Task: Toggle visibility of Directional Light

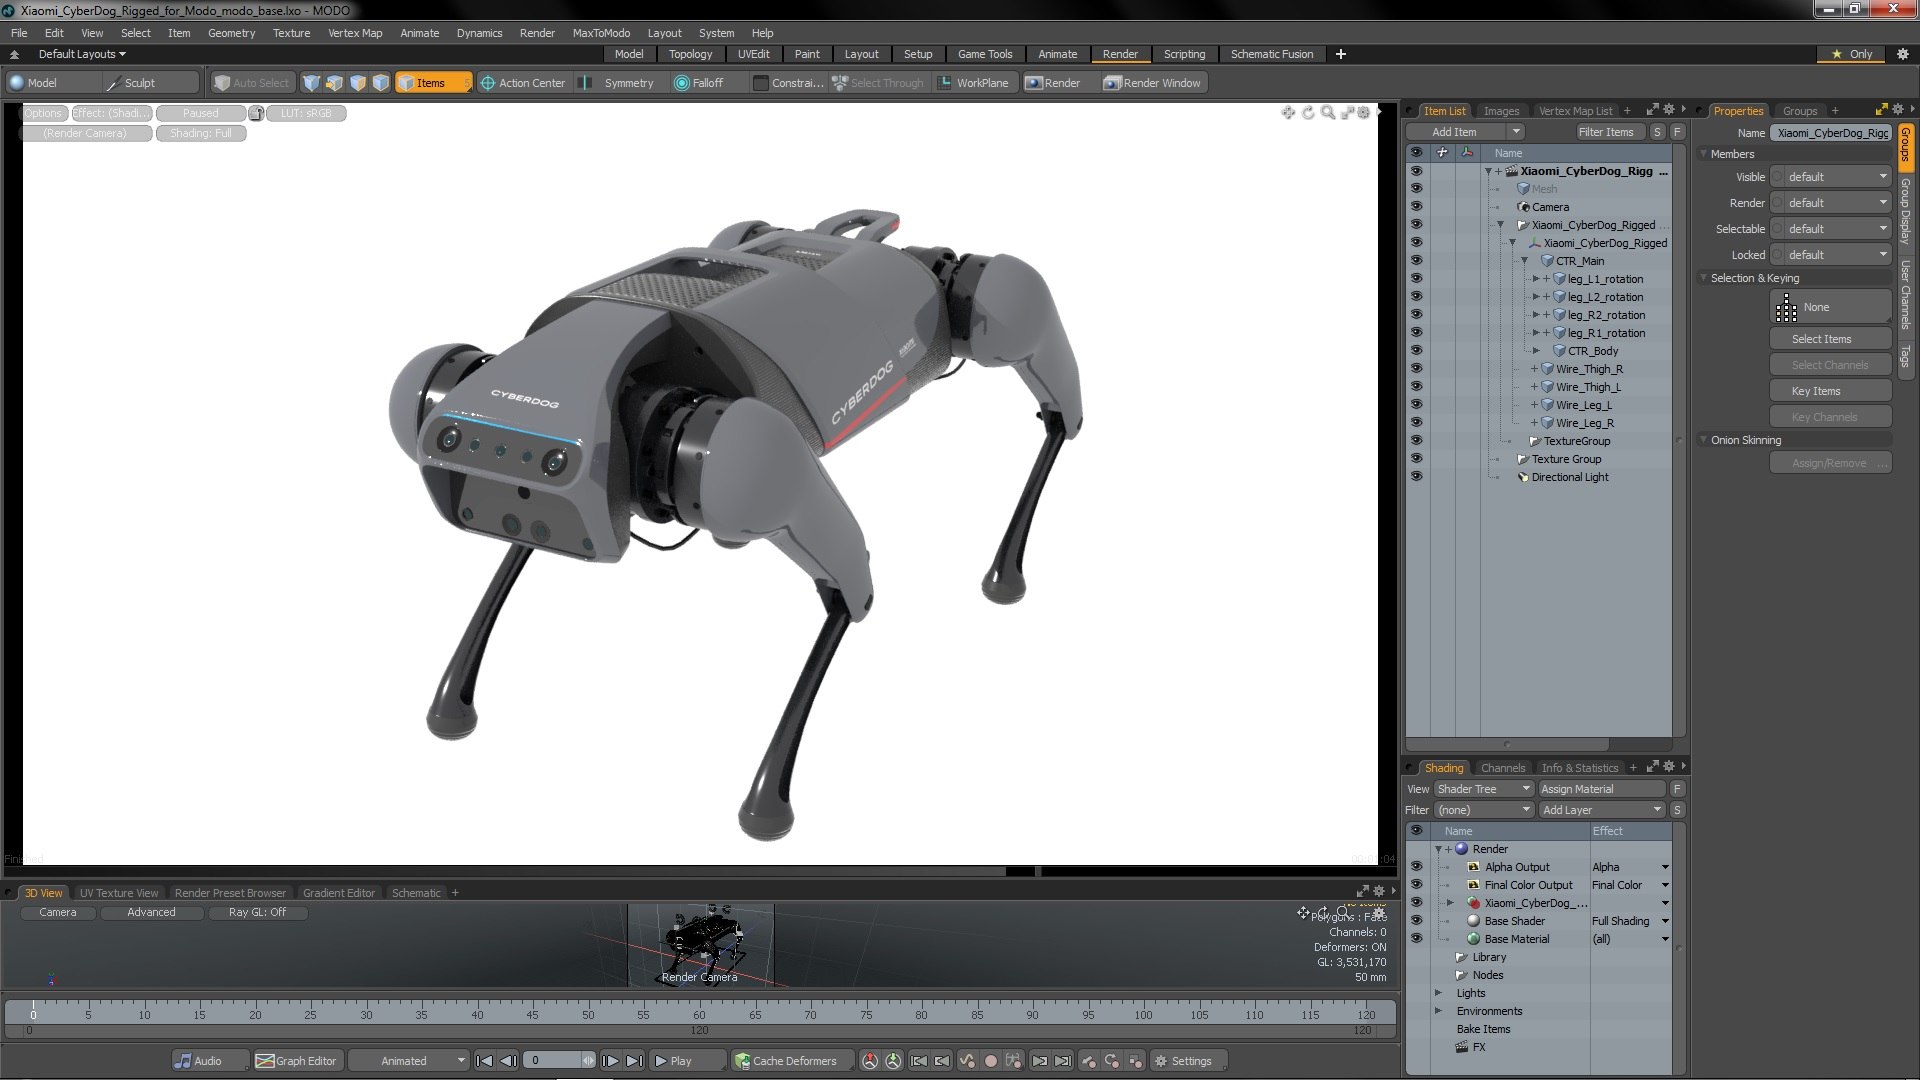Action: tap(1416, 477)
